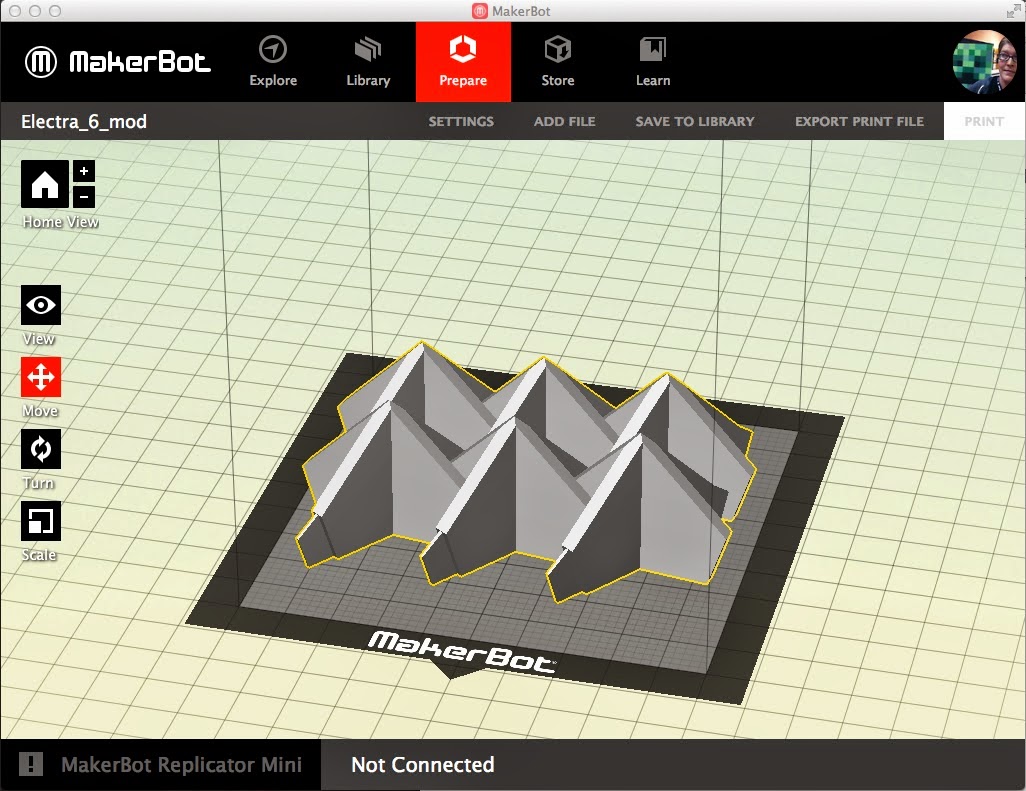Zoom out with the minus button

click(x=84, y=197)
